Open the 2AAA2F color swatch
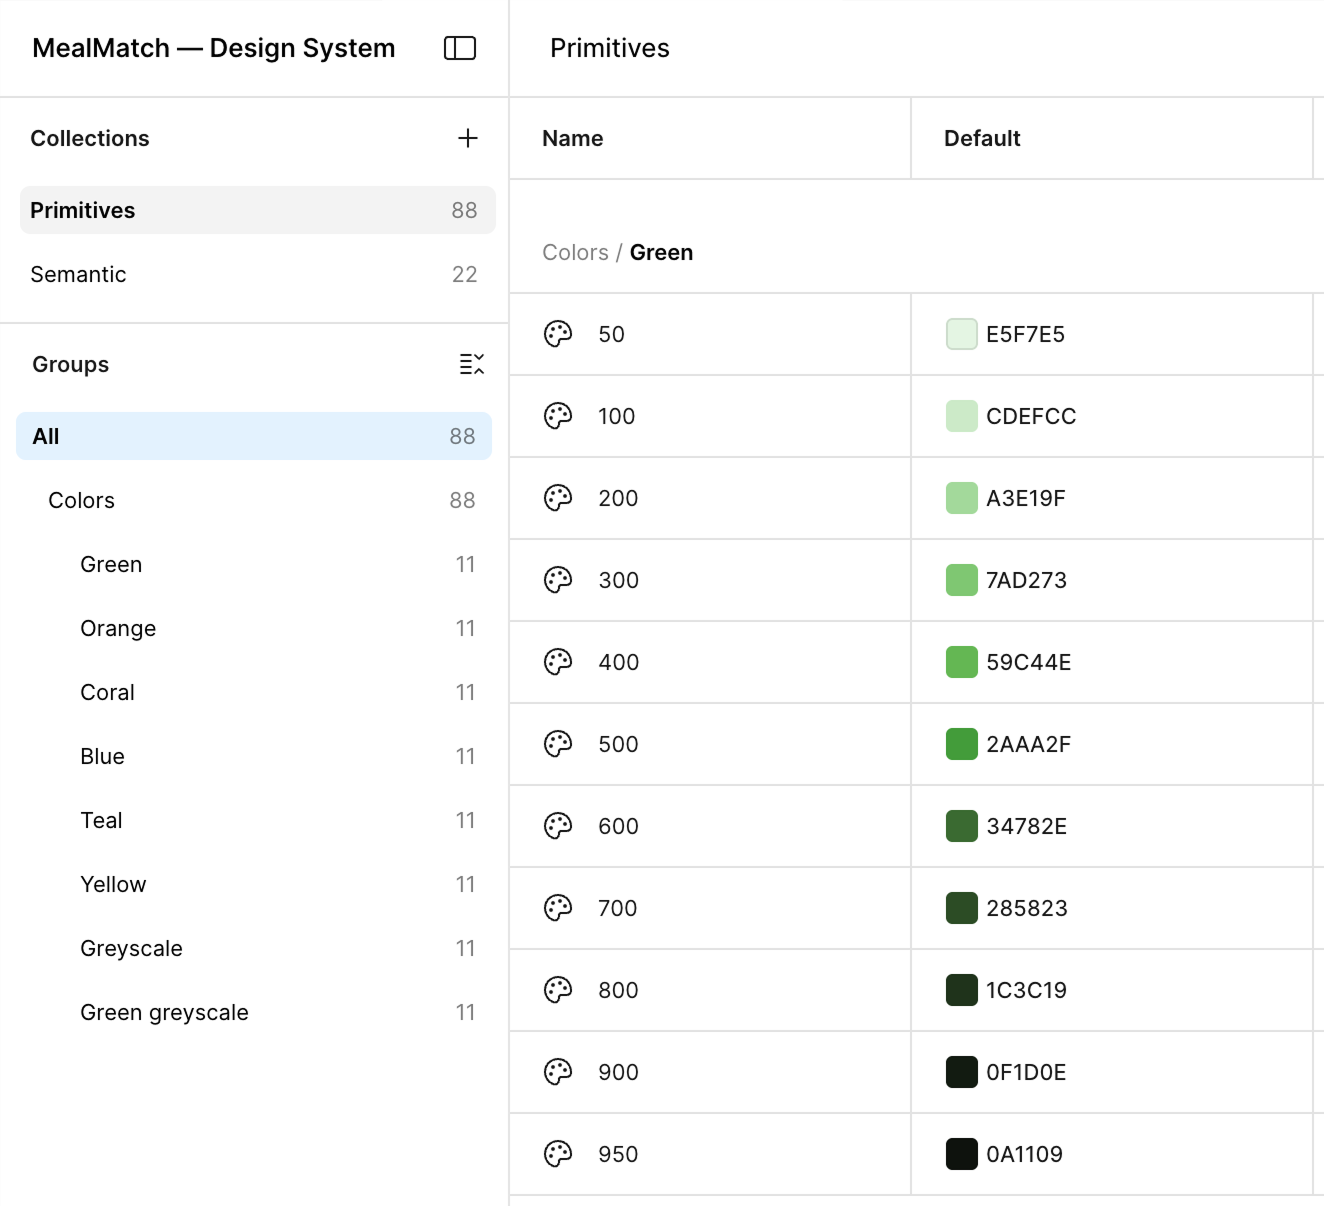1324x1206 pixels. click(961, 744)
